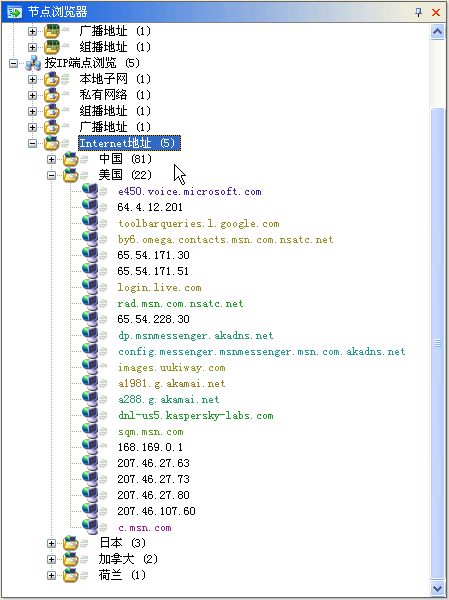Expand the 日本 (3) node
449x600 pixels.
tap(51, 543)
